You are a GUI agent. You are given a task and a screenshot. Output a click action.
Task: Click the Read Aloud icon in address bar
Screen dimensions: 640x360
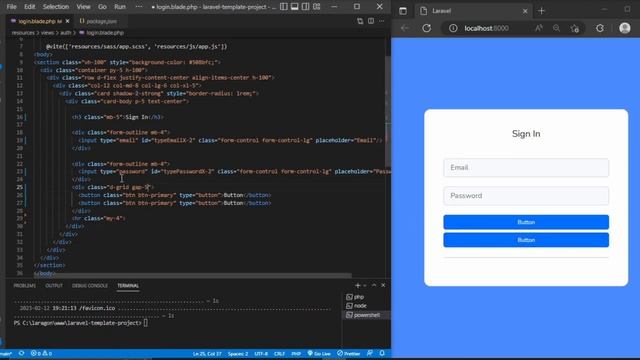point(539,28)
